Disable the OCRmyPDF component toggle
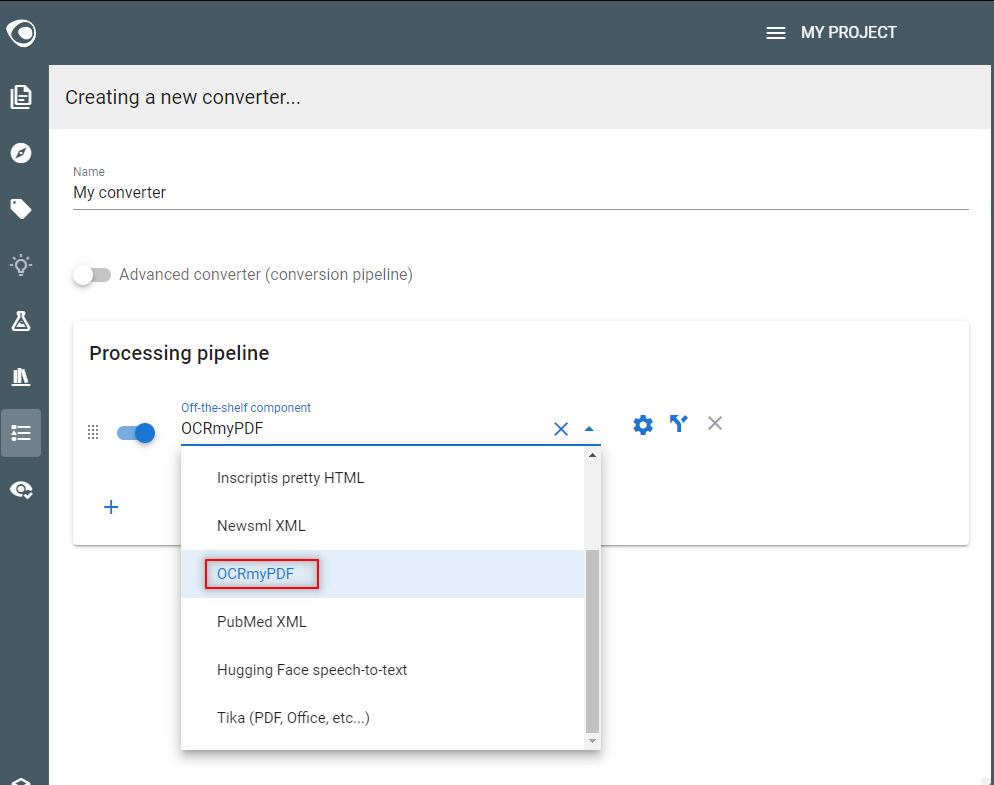The width and height of the screenshot is (994, 785). (136, 432)
